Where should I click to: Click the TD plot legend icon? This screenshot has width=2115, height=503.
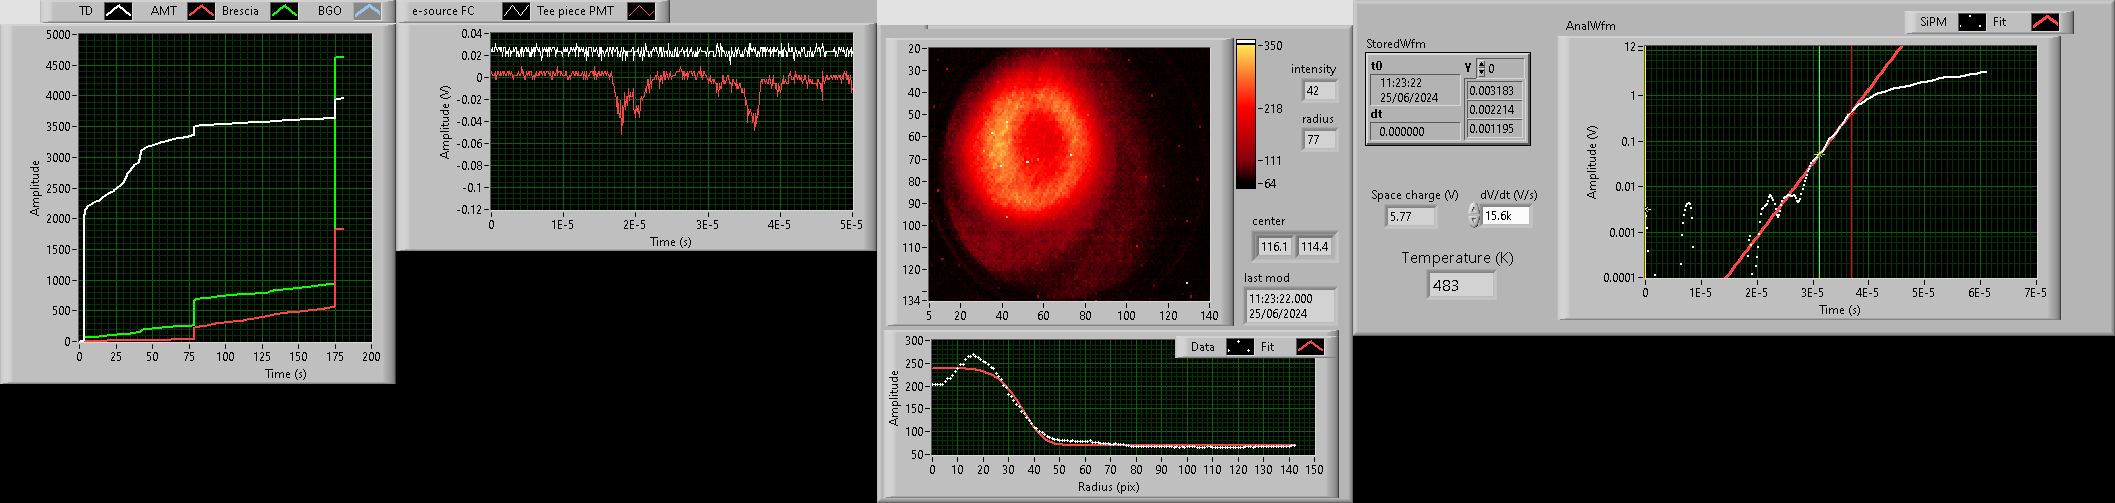click(x=119, y=11)
